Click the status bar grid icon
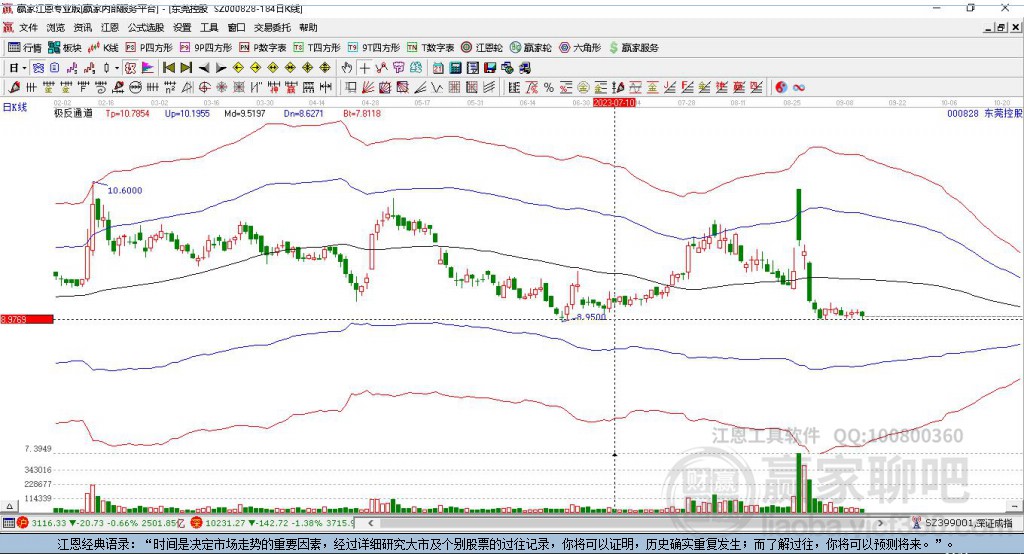 click(8, 523)
